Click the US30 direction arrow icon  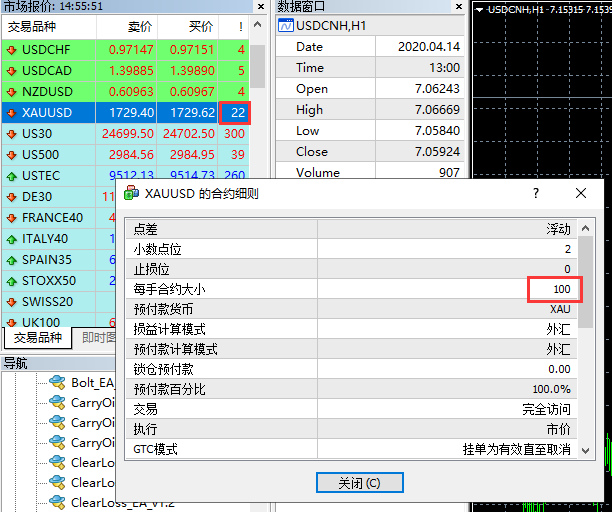(x=12, y=134)
